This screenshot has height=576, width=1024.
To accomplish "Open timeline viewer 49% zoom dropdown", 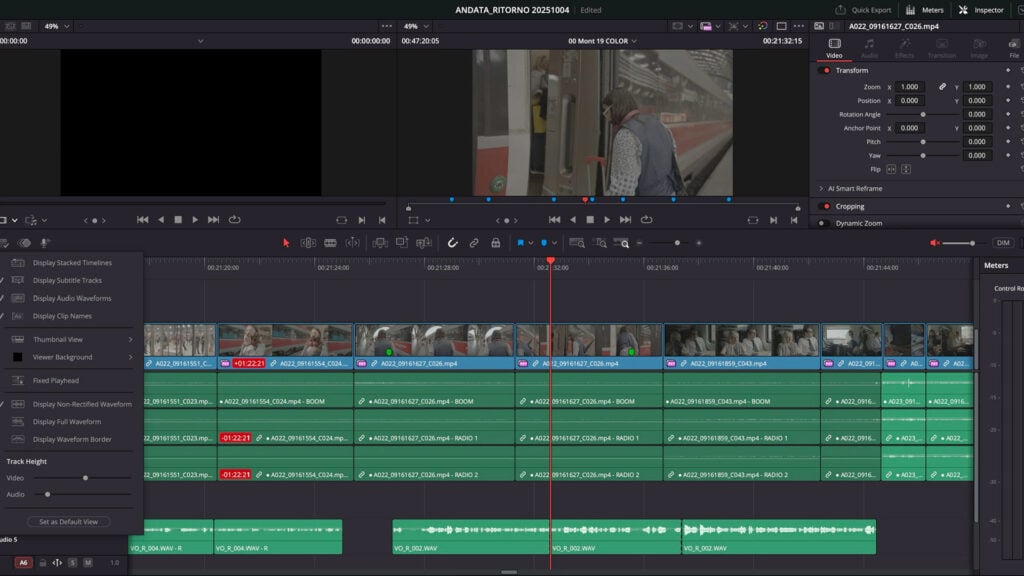I will coord(416,26).
